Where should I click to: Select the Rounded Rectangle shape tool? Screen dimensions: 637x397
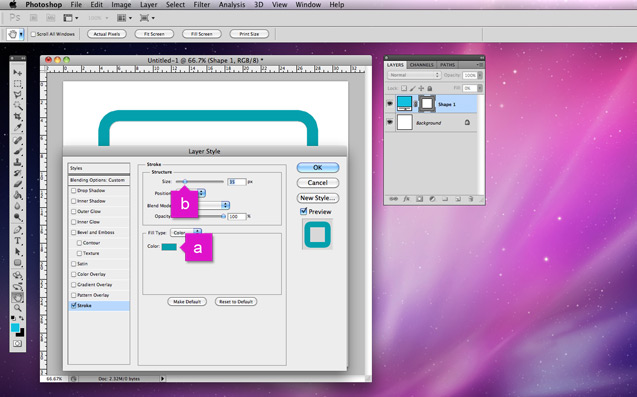pyautogui.click(x=17, y=263)
